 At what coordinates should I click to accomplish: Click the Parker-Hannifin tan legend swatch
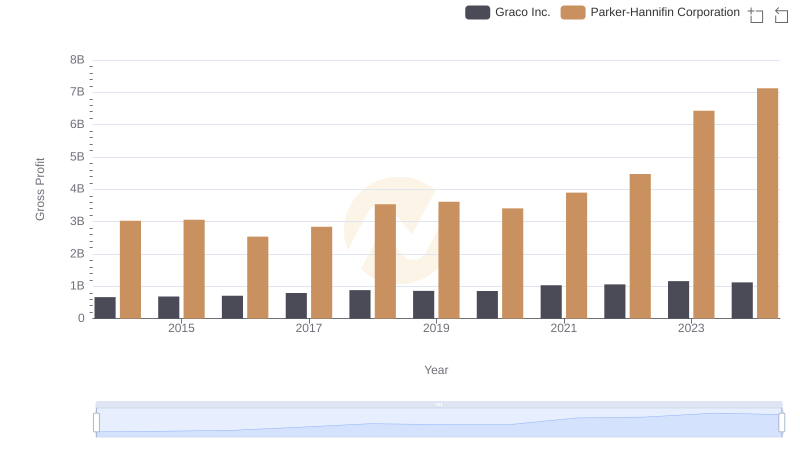point(573,12)
